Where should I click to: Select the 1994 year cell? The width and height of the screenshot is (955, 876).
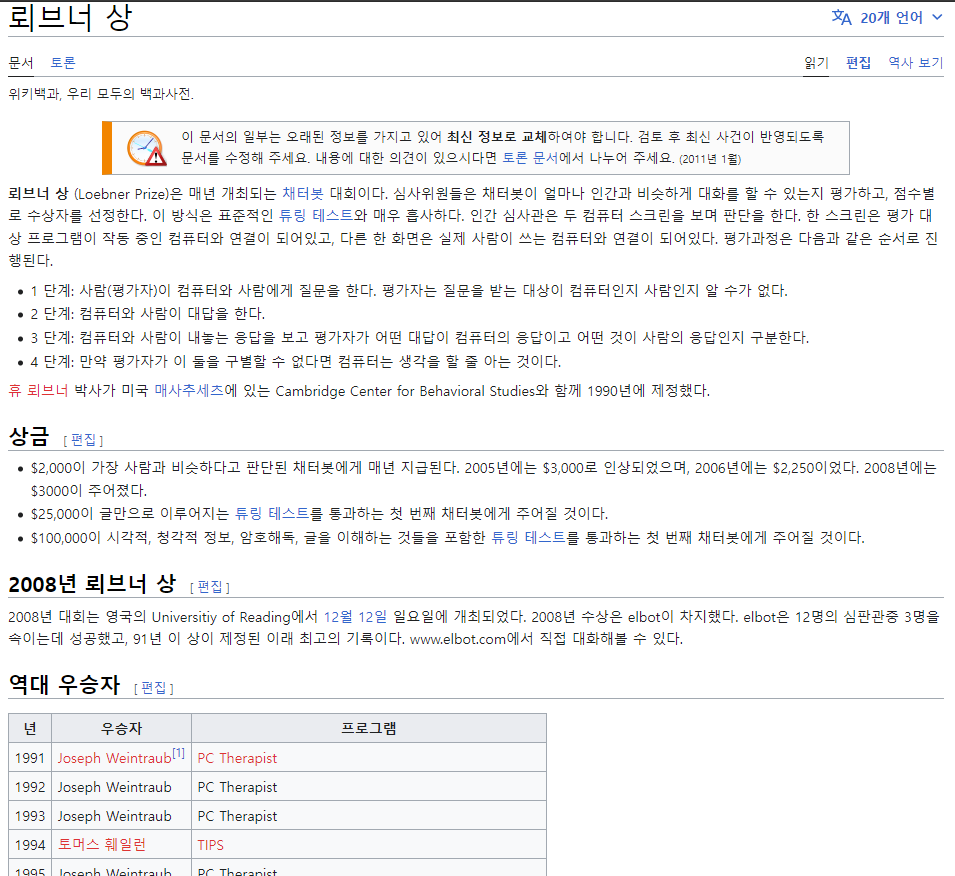coord(30,845)
